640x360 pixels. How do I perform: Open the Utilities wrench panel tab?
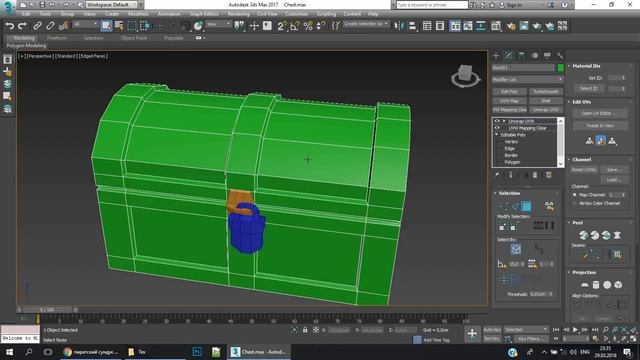point(560,55)
